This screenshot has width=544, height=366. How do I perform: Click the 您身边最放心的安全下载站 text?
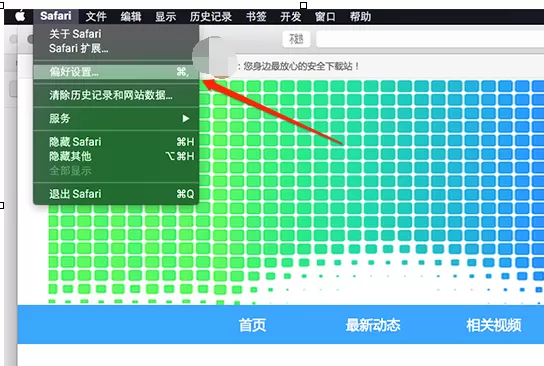pos(301,66)
